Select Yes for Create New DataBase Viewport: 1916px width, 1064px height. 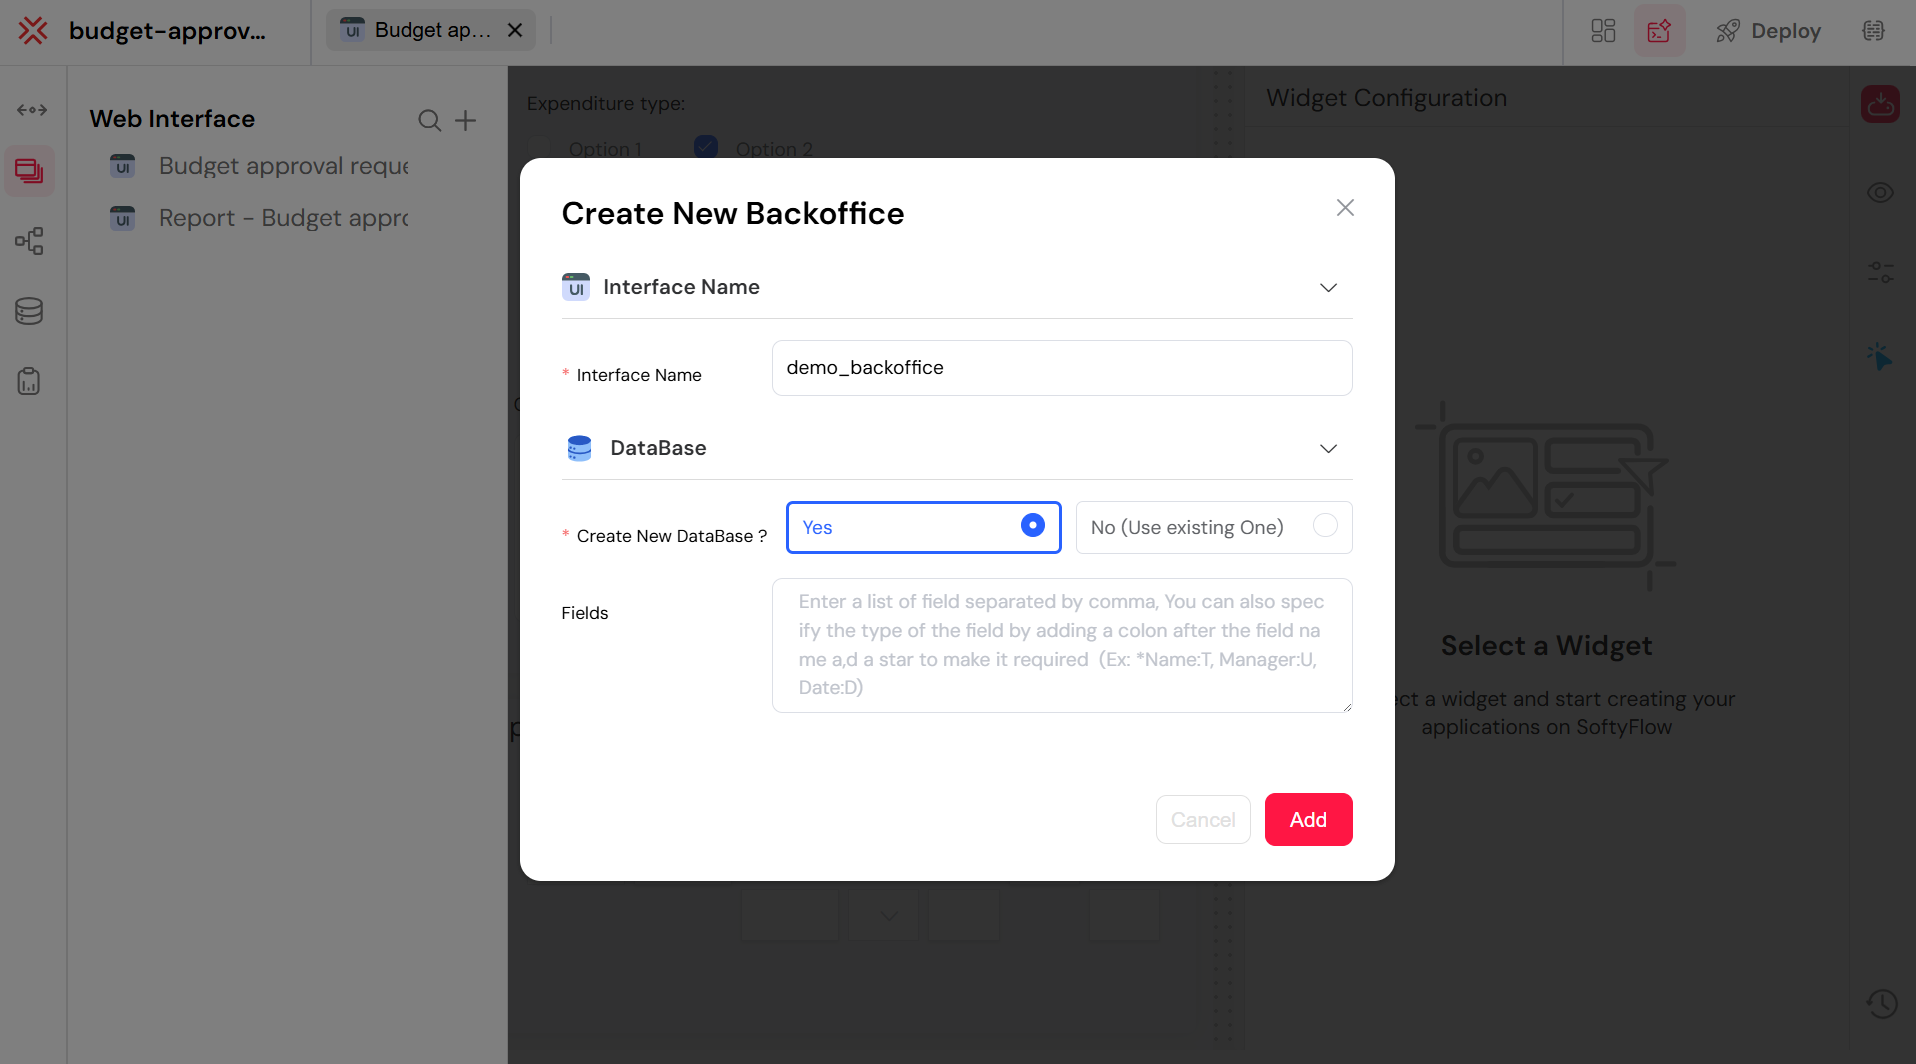coord(923,527)
